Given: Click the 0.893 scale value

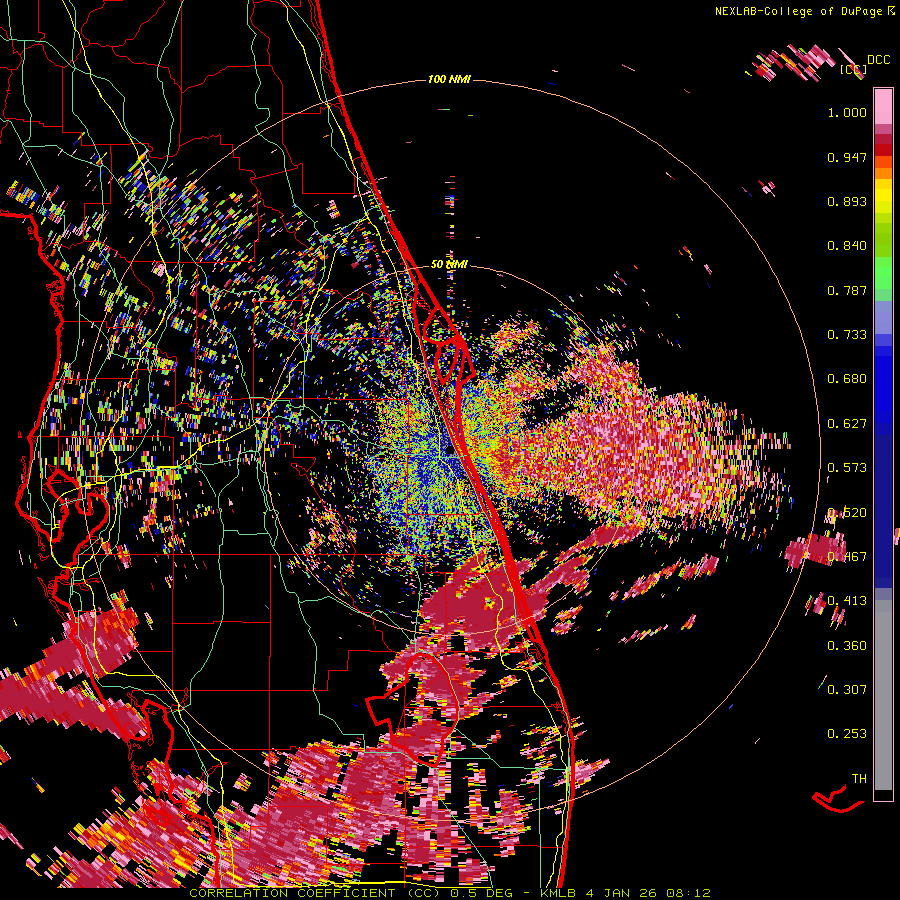Looking at the screenshot, I should [x=847, y=201].
